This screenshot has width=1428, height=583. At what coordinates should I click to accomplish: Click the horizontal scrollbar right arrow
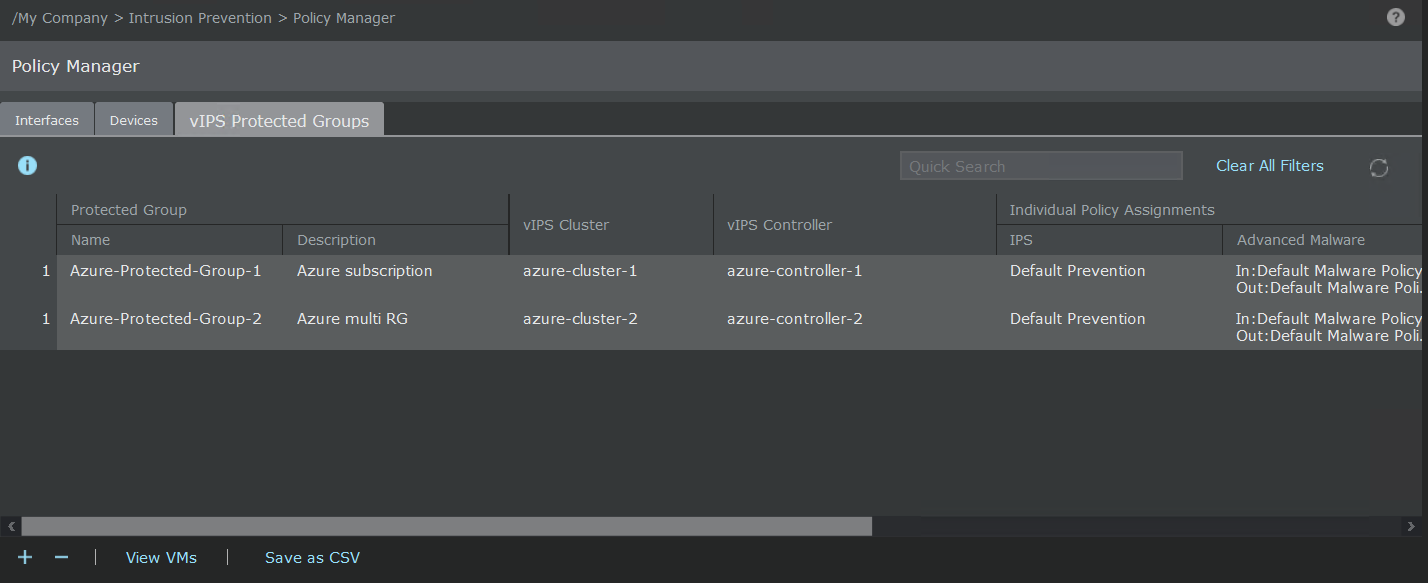coord(1411,526)
